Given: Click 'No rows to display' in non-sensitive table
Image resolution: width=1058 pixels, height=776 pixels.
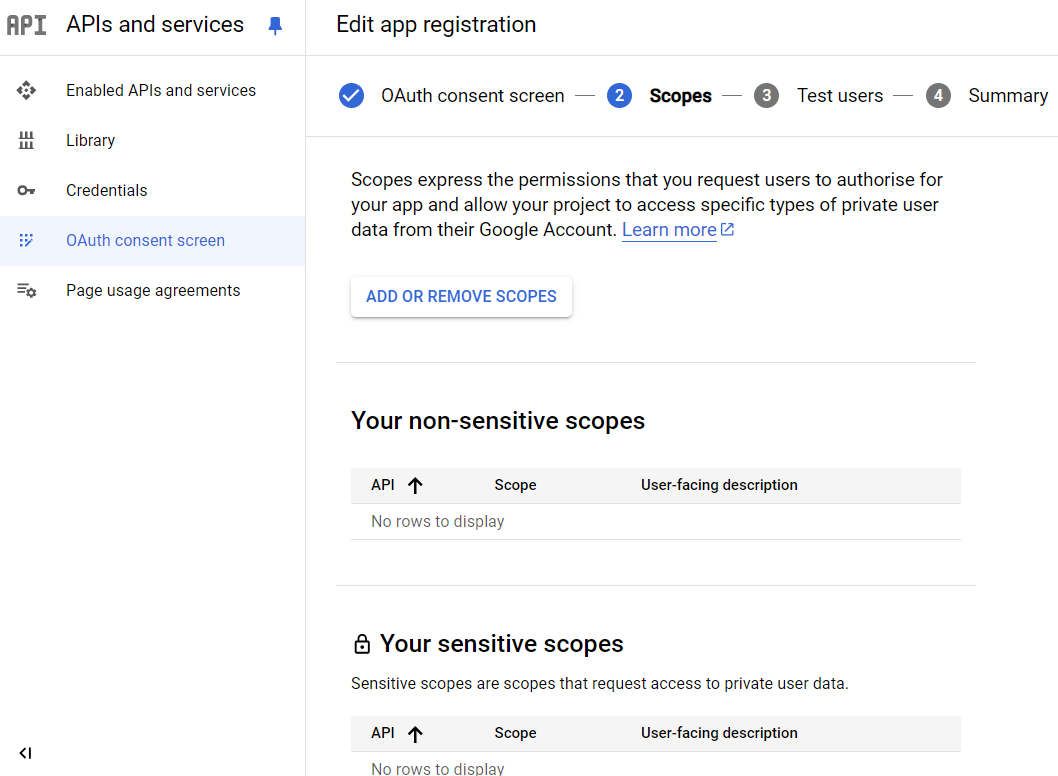Looking at the screenshot, I should pyautogui.click(x=438, y=522).
